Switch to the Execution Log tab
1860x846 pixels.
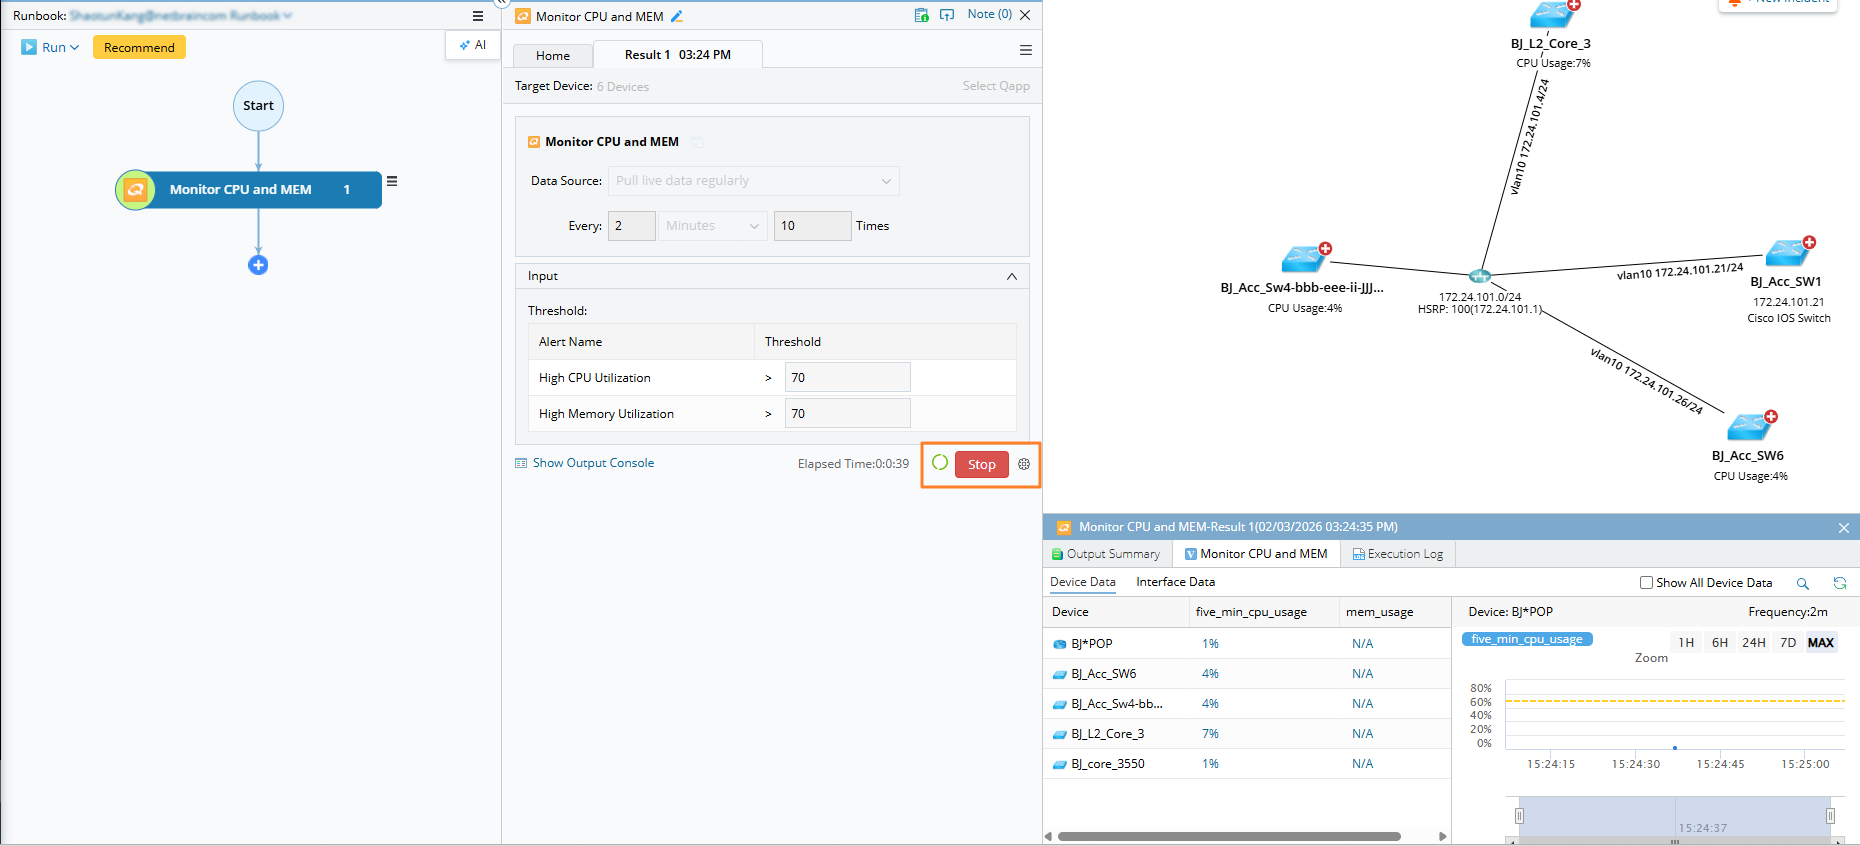pyautogui.click(x=1398, y=554)
